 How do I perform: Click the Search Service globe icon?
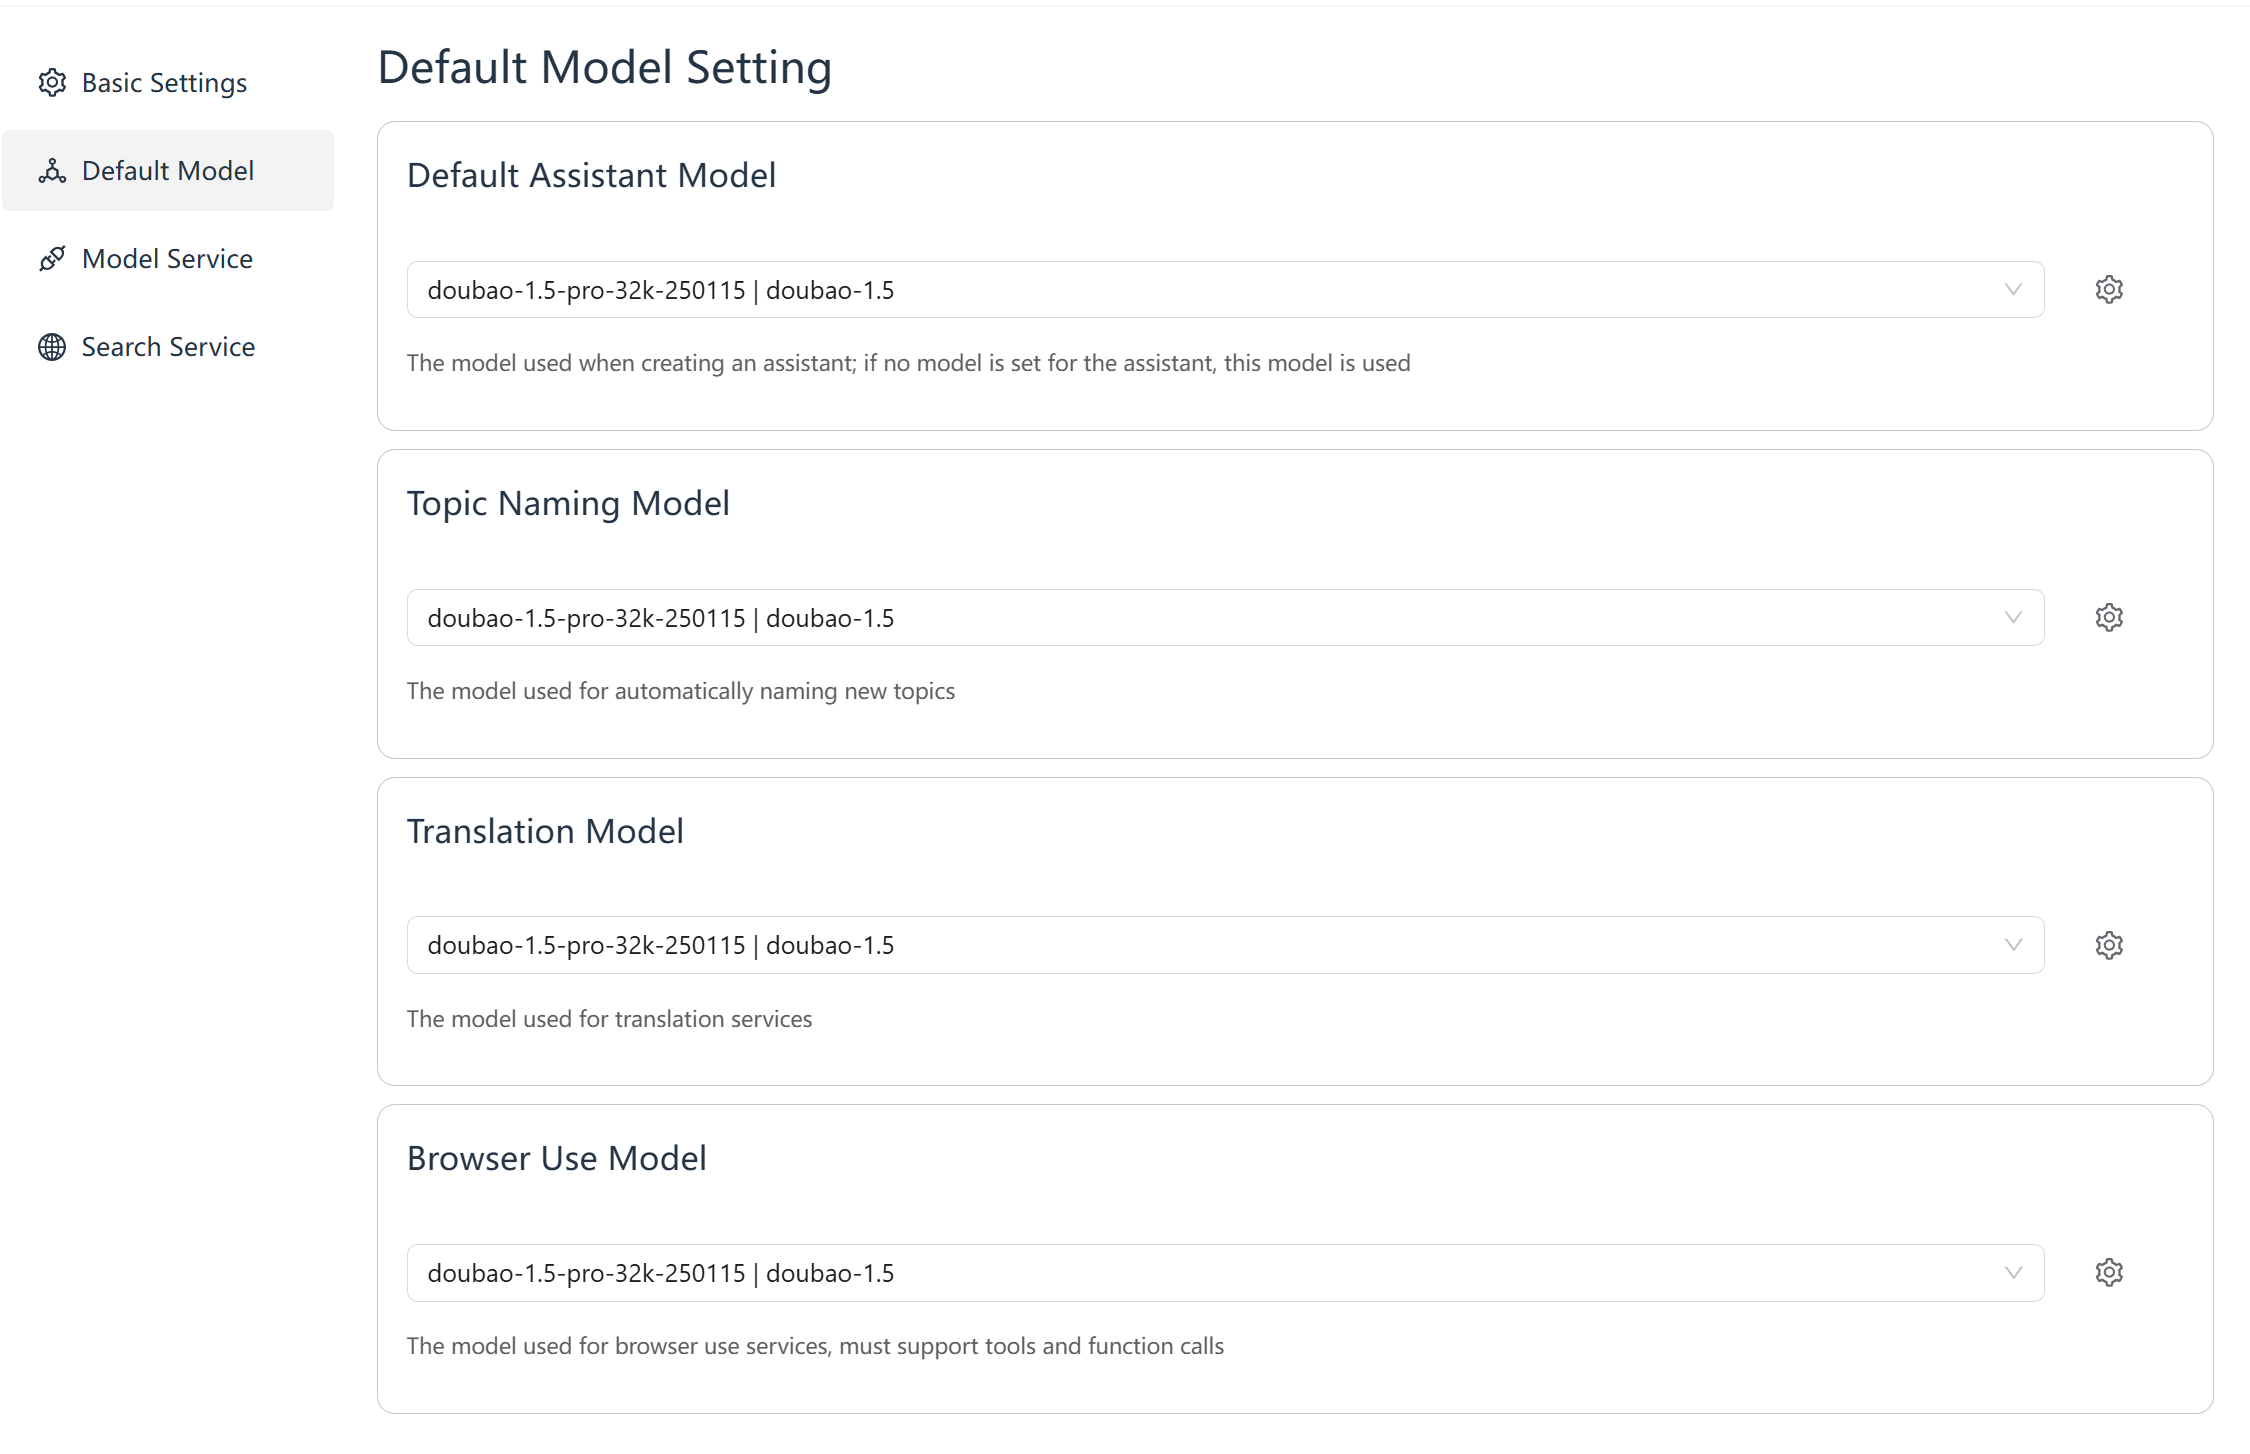click(52, 347)
